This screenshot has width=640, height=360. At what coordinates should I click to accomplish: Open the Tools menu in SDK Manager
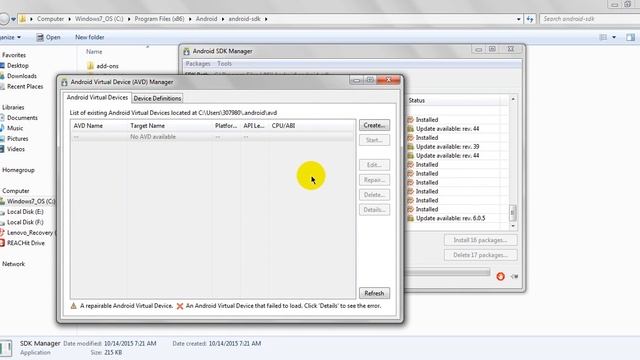pos(224,64)
